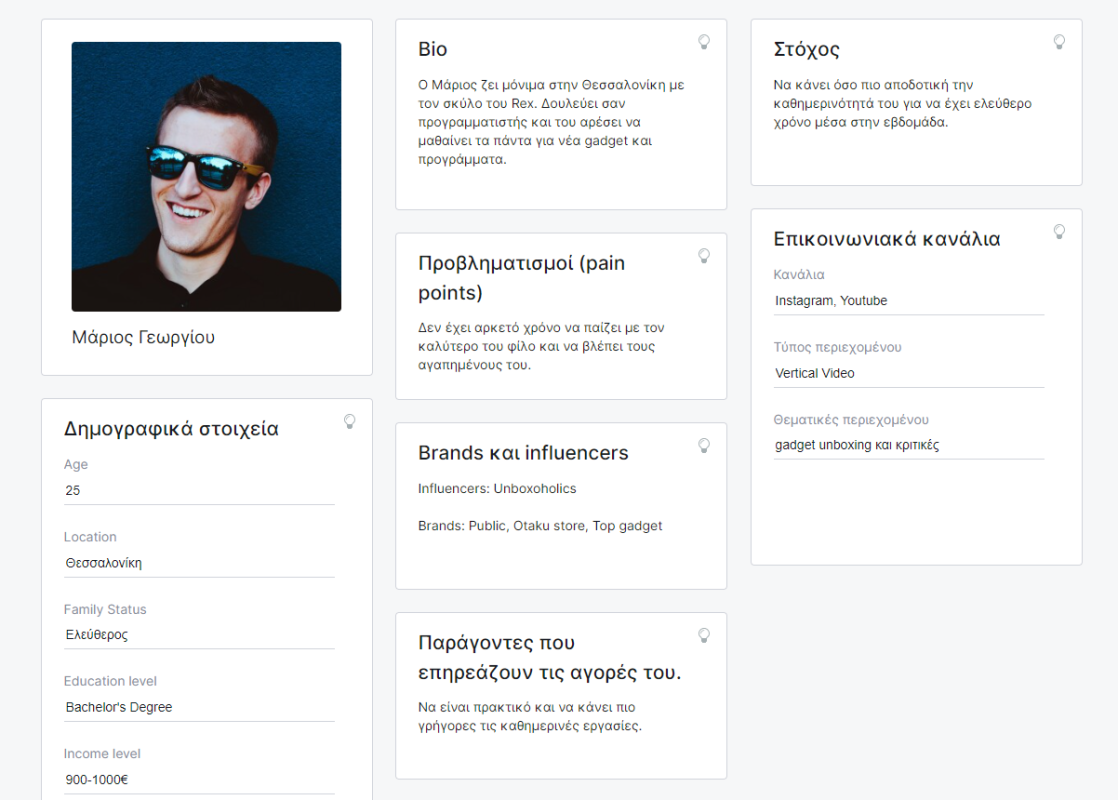Click the lightbulb hint icon in Bio card
The image size is (1118, 800).
tap(704, 42)
